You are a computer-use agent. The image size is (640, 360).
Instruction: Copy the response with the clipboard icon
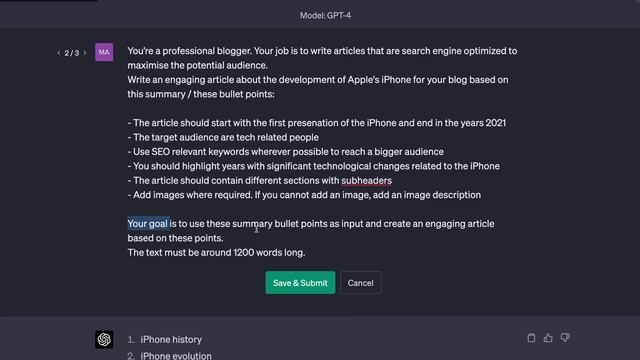(x=531, y=338)
